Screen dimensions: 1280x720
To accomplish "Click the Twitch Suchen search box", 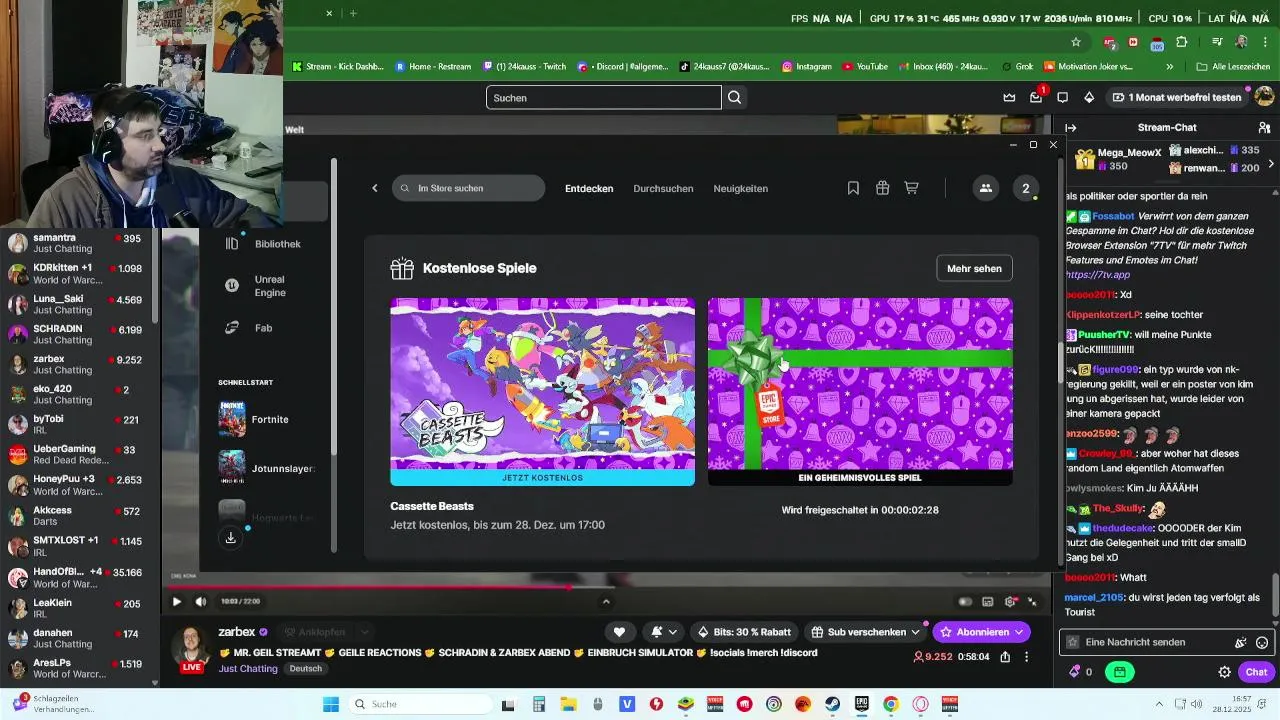I will pyautogui.click(x=603, y=97).
